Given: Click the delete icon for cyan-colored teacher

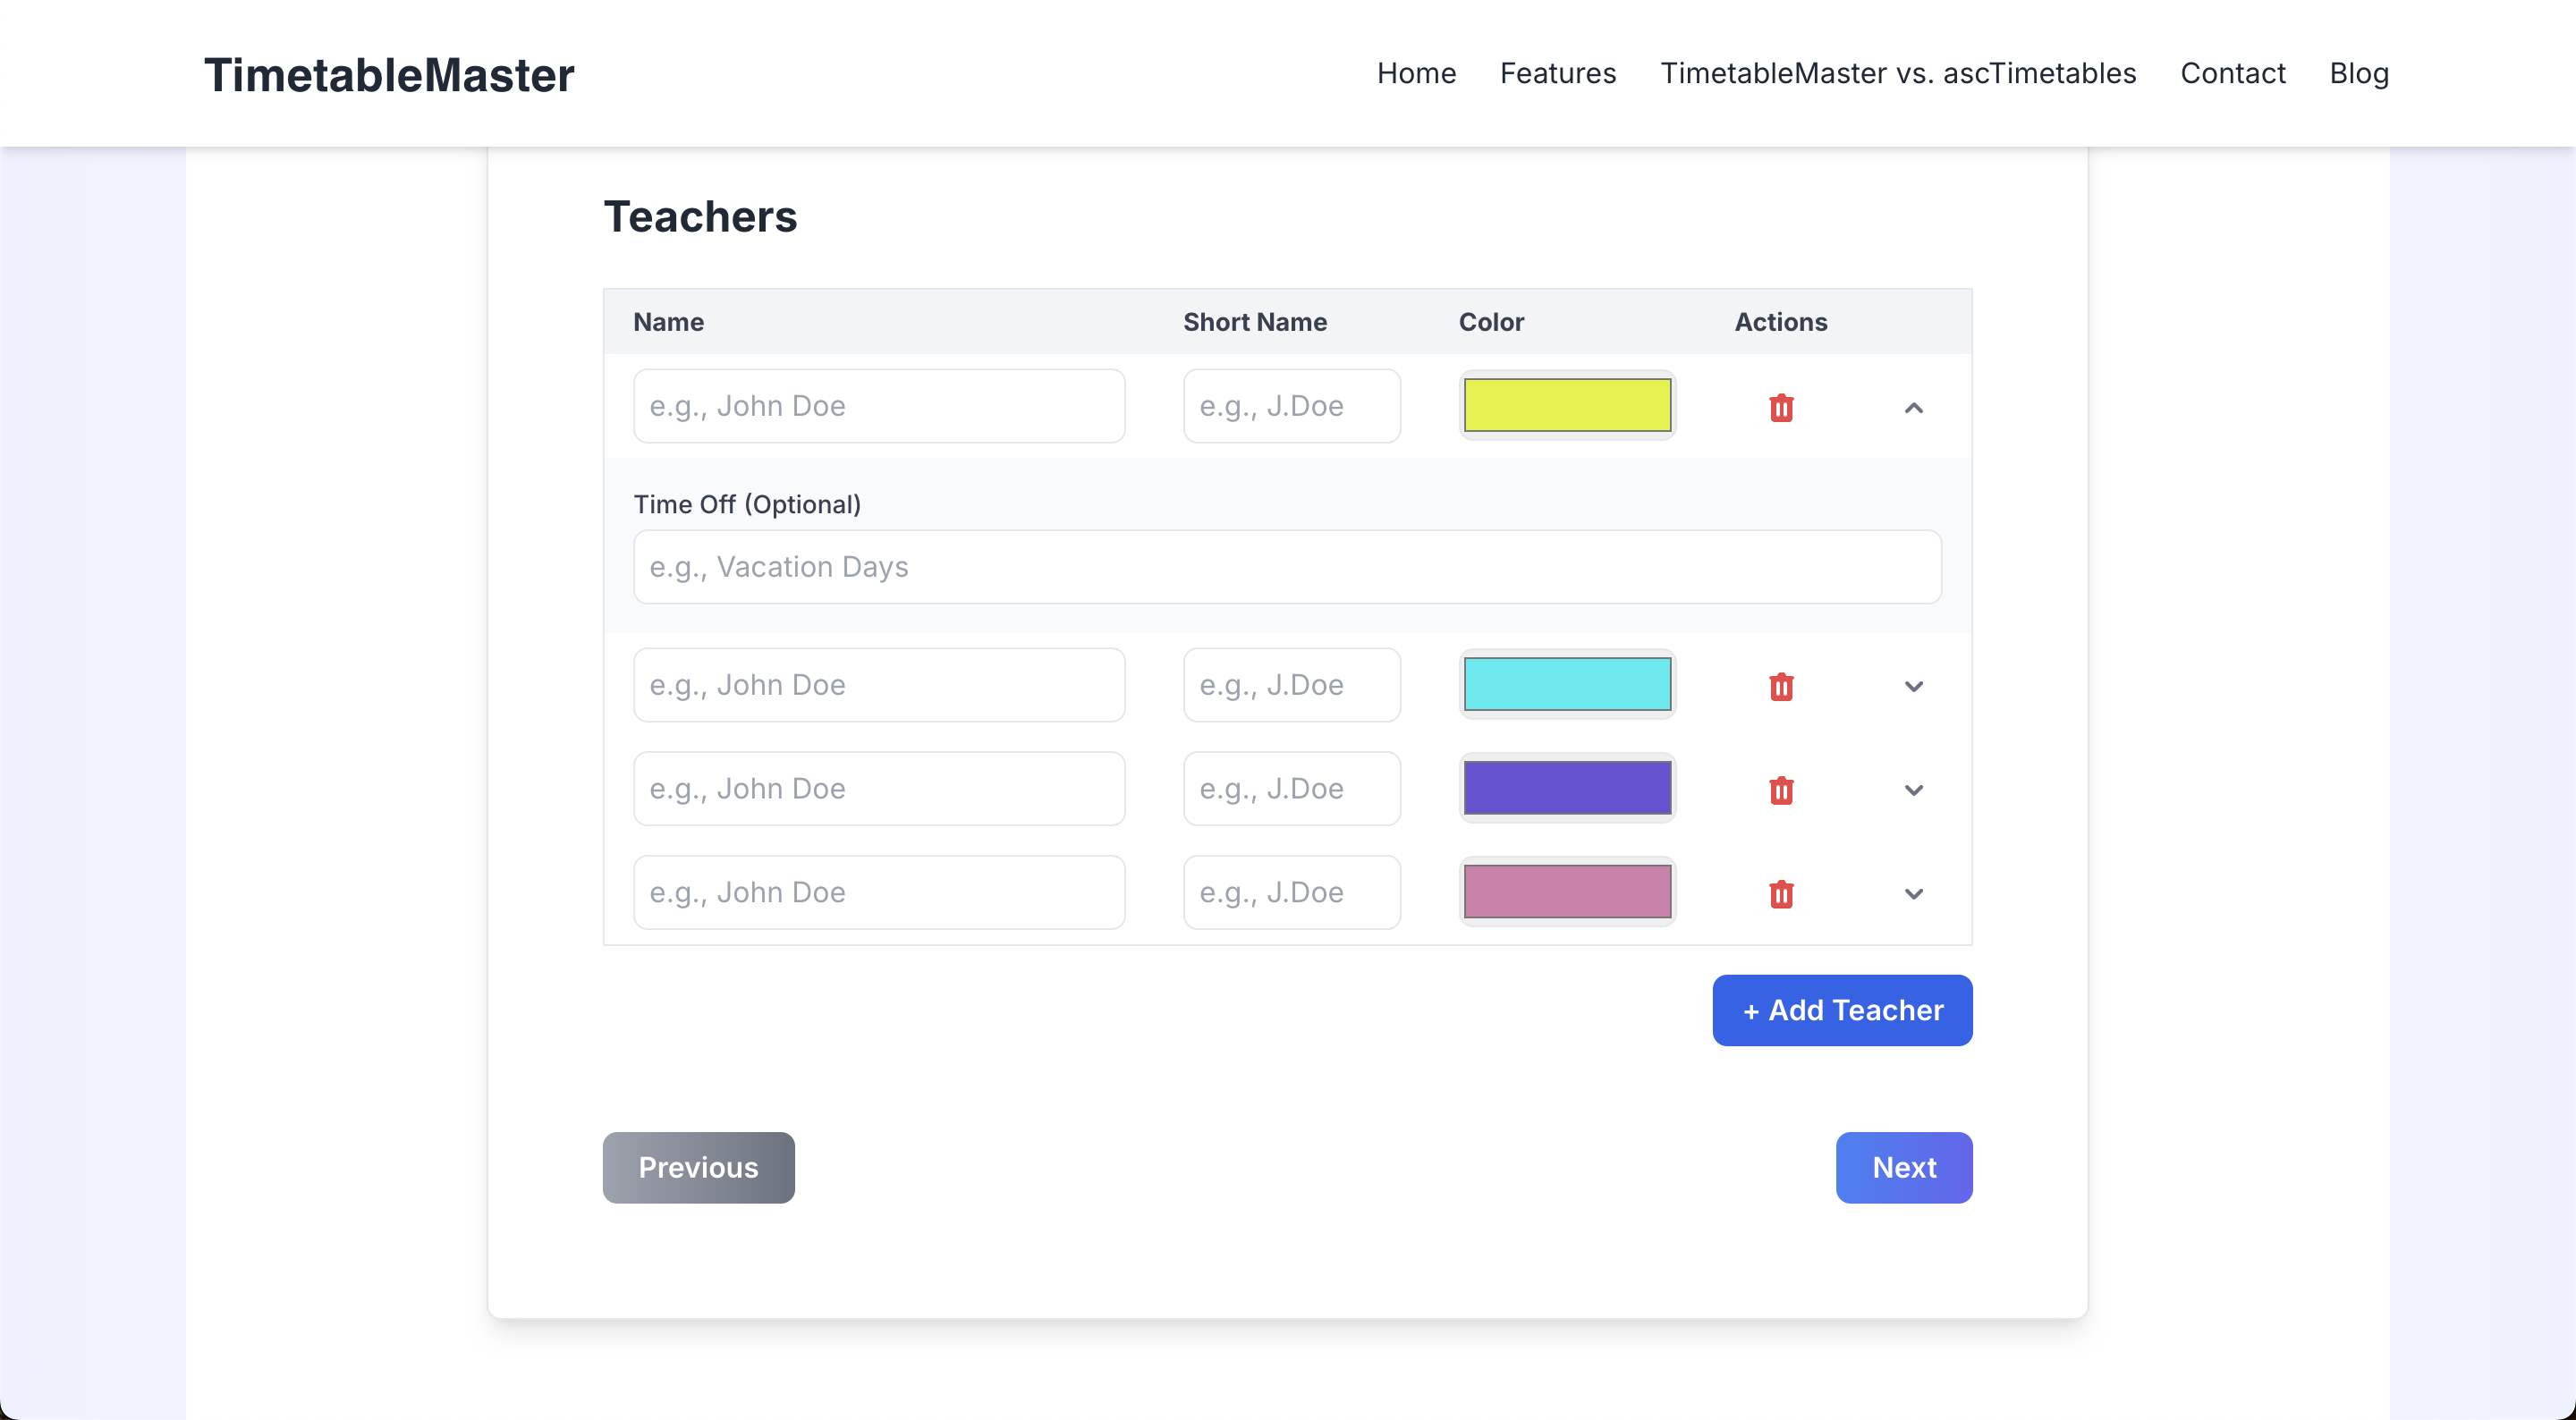Looking at the screenshot, I should point(1780,684).
